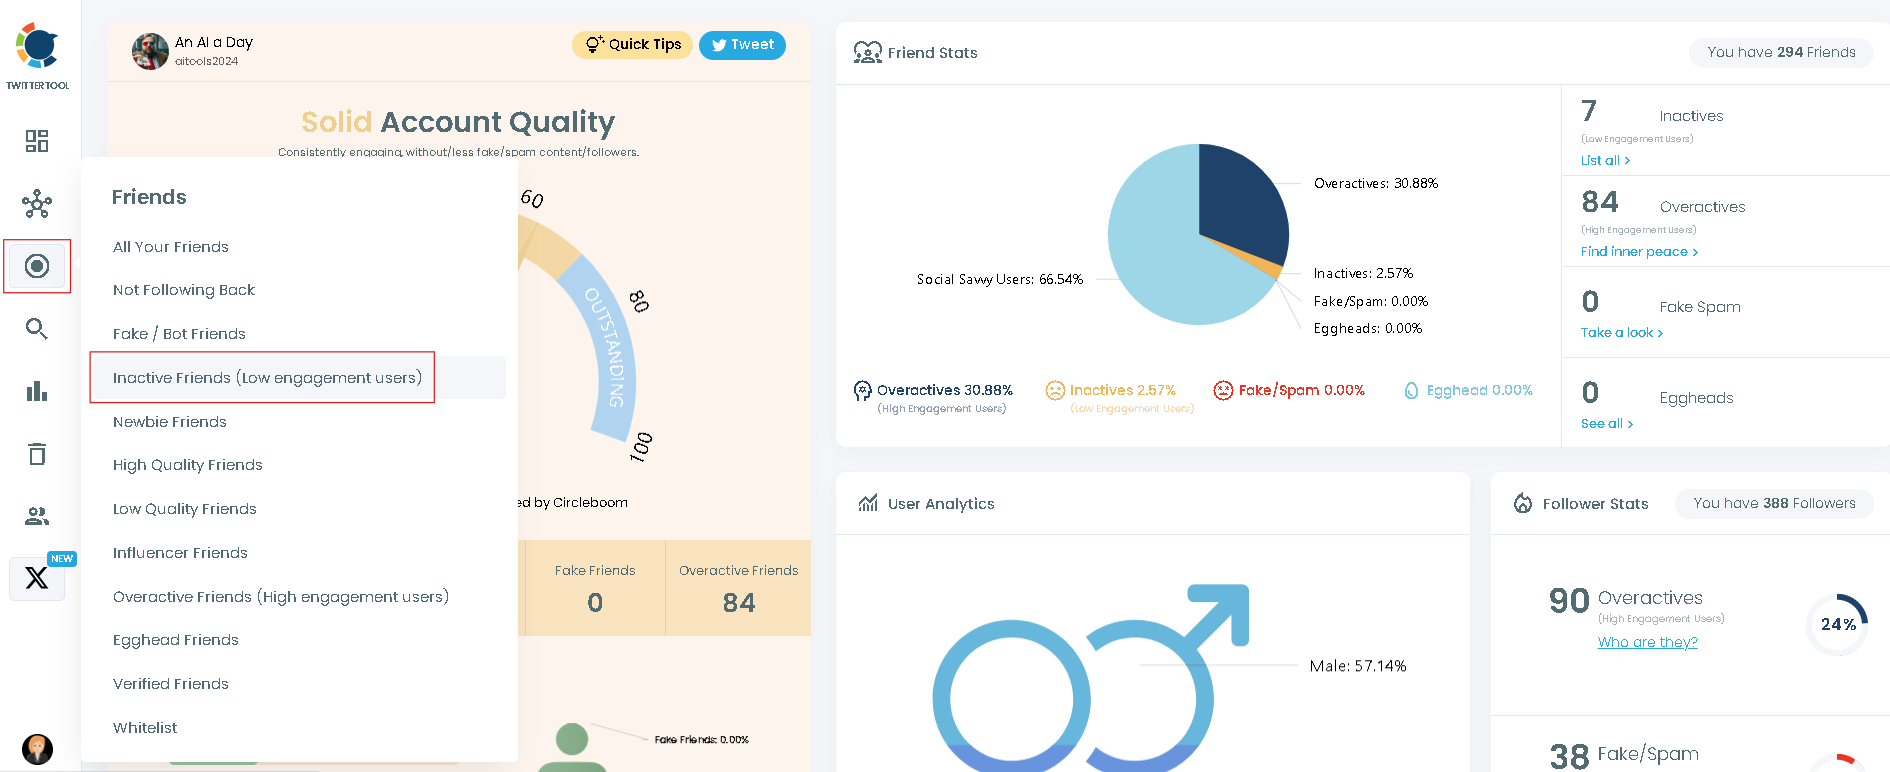The image size is (1890, 772).
Task: Click See all link under Eggheads
Action: [x=1607, y=423]
